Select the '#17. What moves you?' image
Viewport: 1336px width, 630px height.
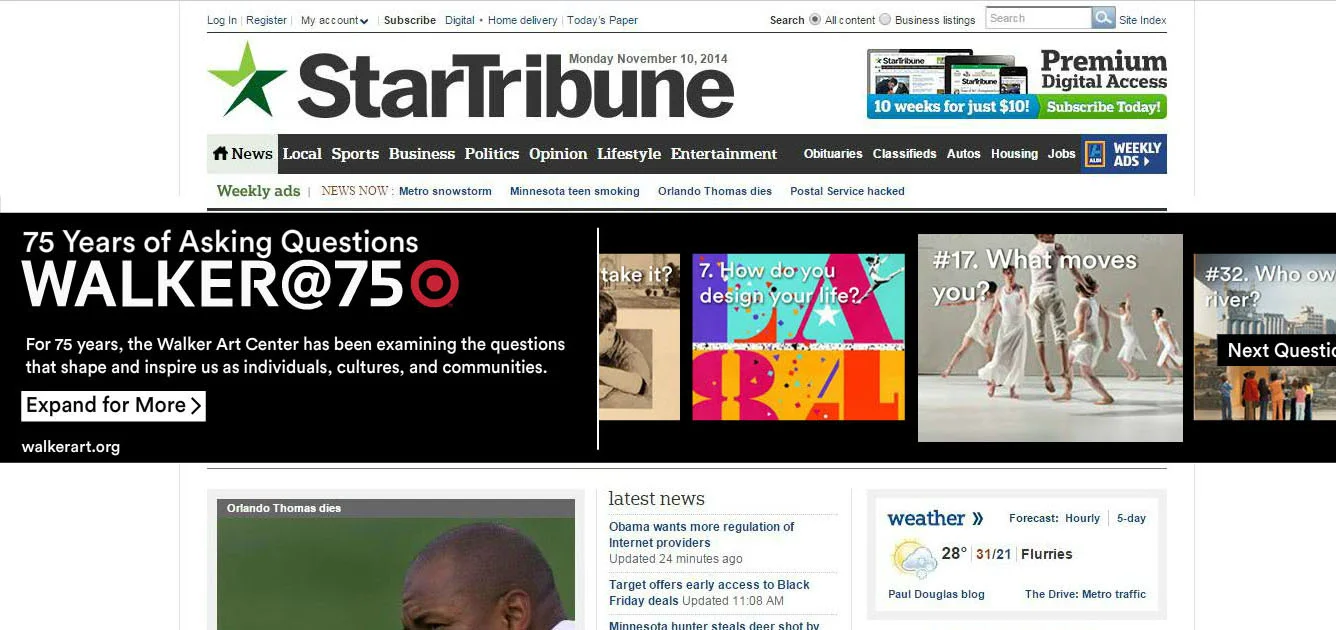tap(1050, 338)
